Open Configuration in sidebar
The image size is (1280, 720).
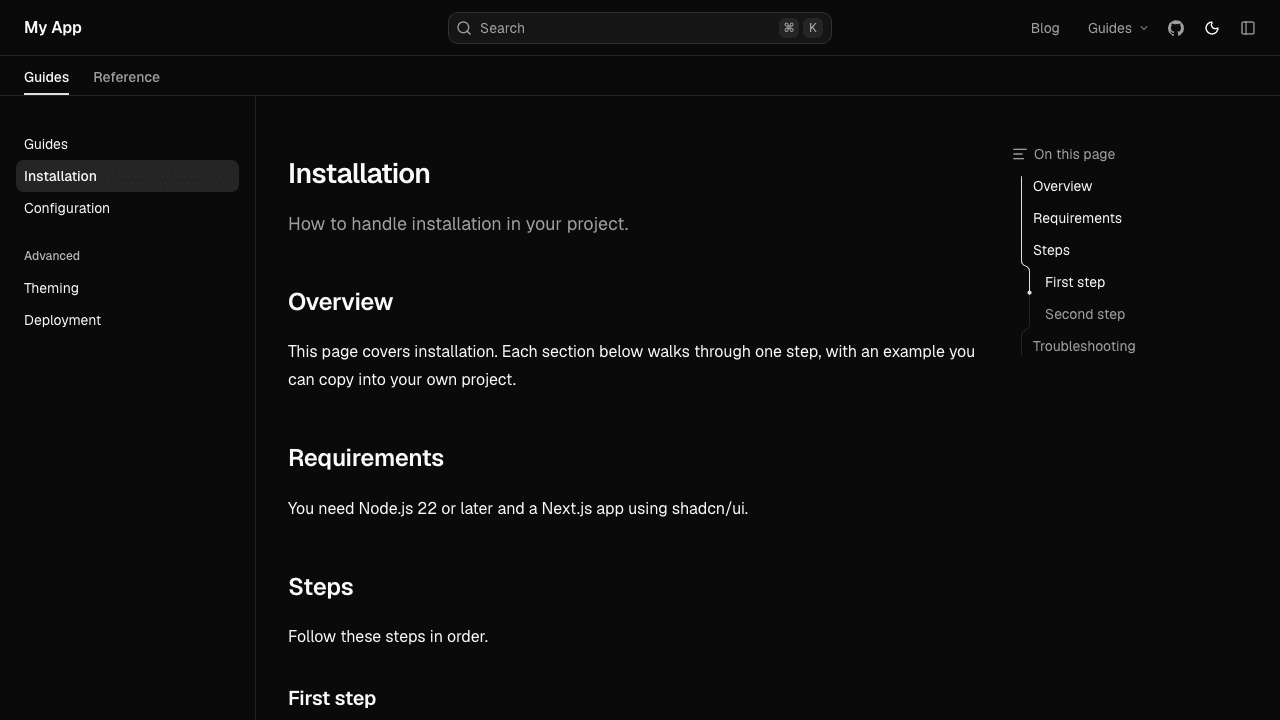(x=127, y=208)
